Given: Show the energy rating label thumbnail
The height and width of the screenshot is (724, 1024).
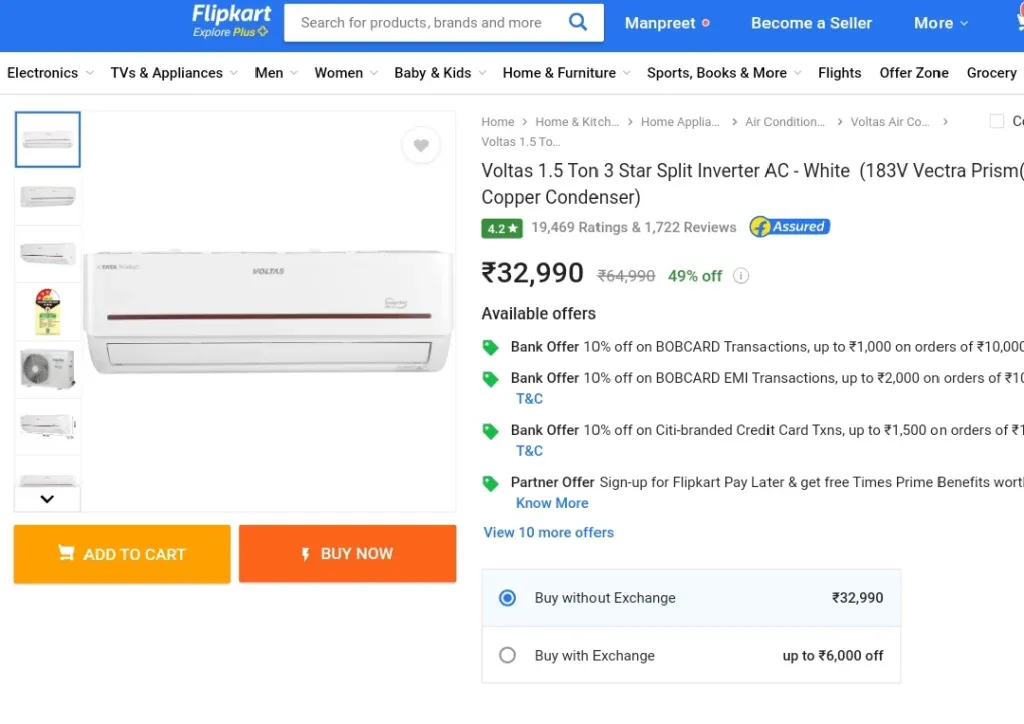Looking at the screenshot, I should click(x=48, y=311).
